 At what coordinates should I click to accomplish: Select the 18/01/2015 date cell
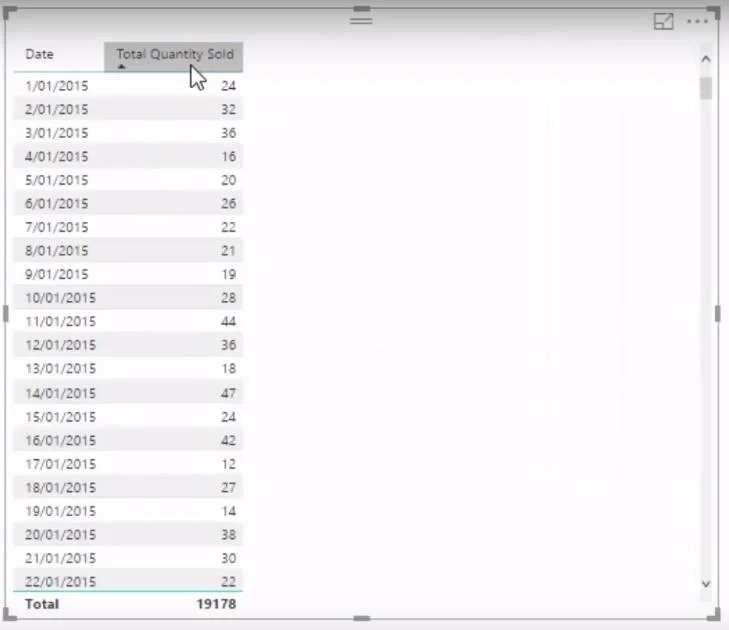pyautogui.click(x=60, y=488)
